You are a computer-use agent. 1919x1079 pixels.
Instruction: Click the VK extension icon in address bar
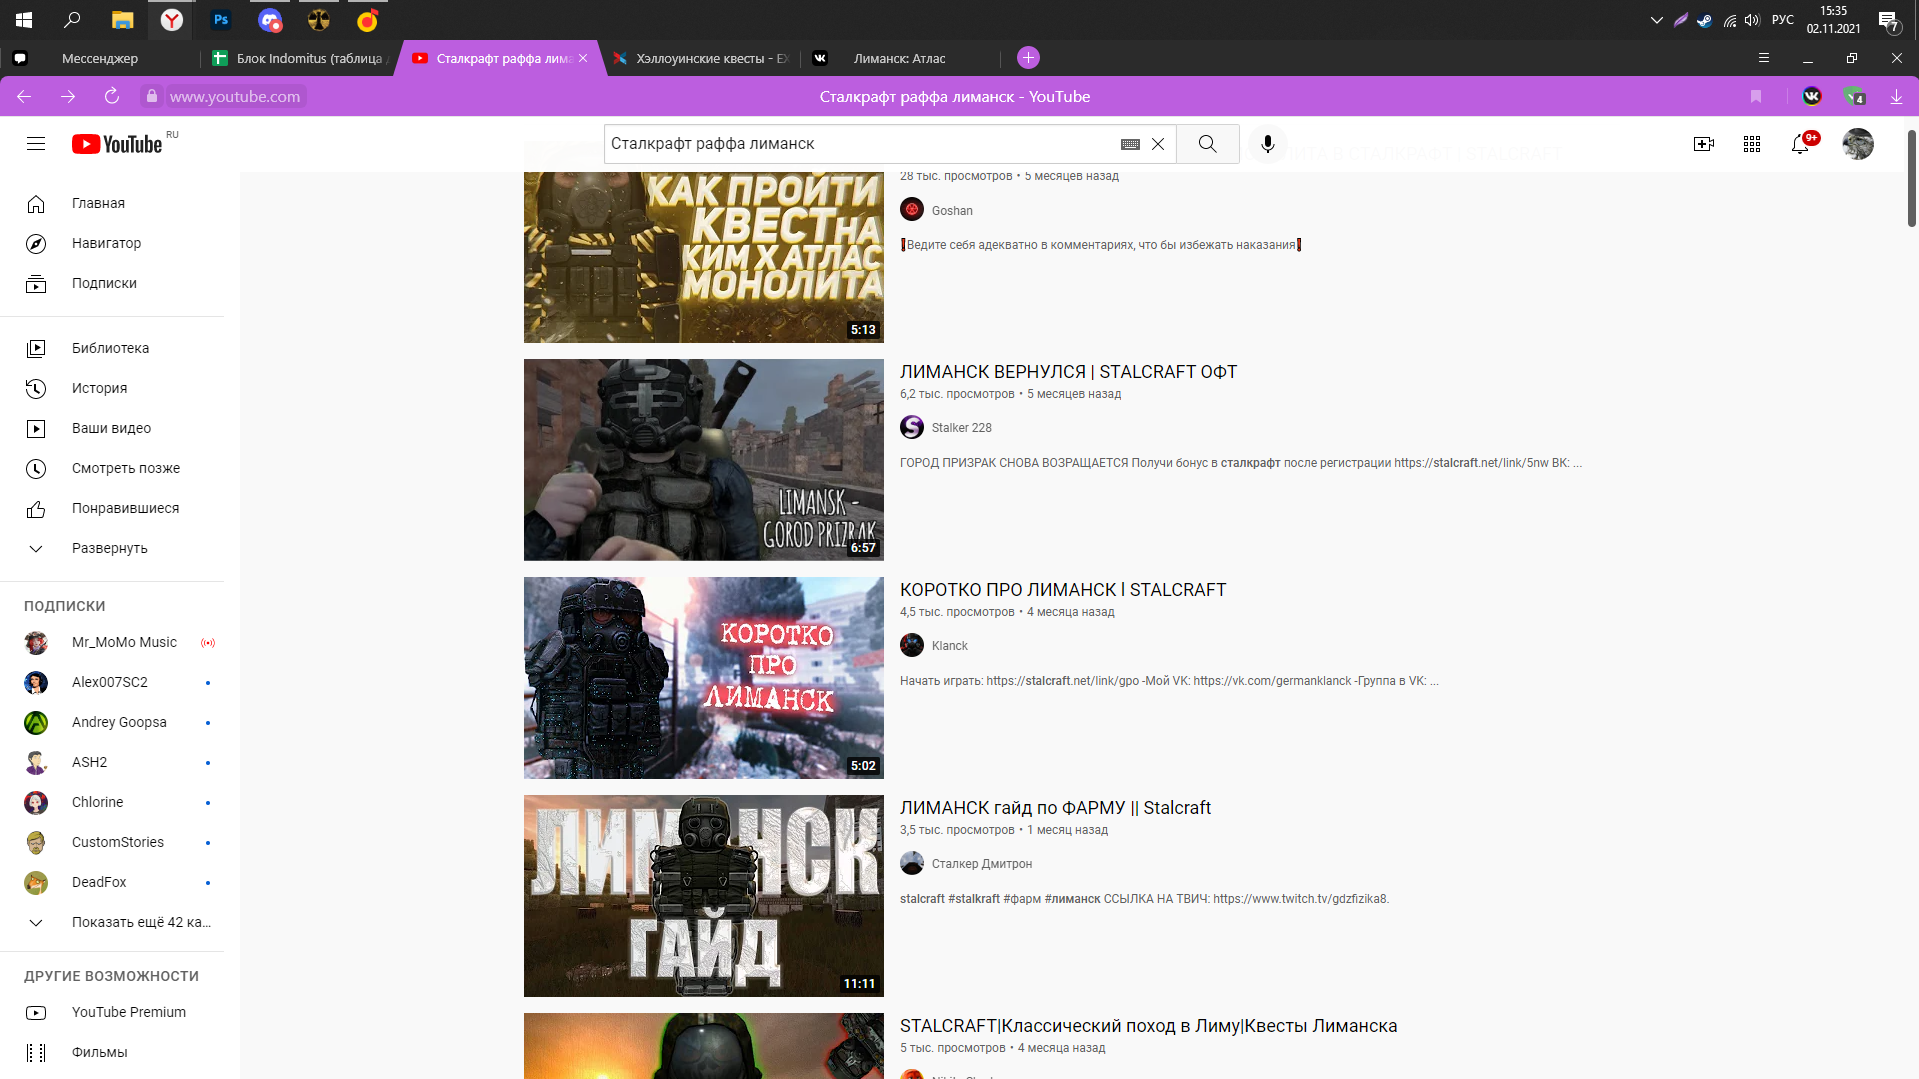point(1812,97)
